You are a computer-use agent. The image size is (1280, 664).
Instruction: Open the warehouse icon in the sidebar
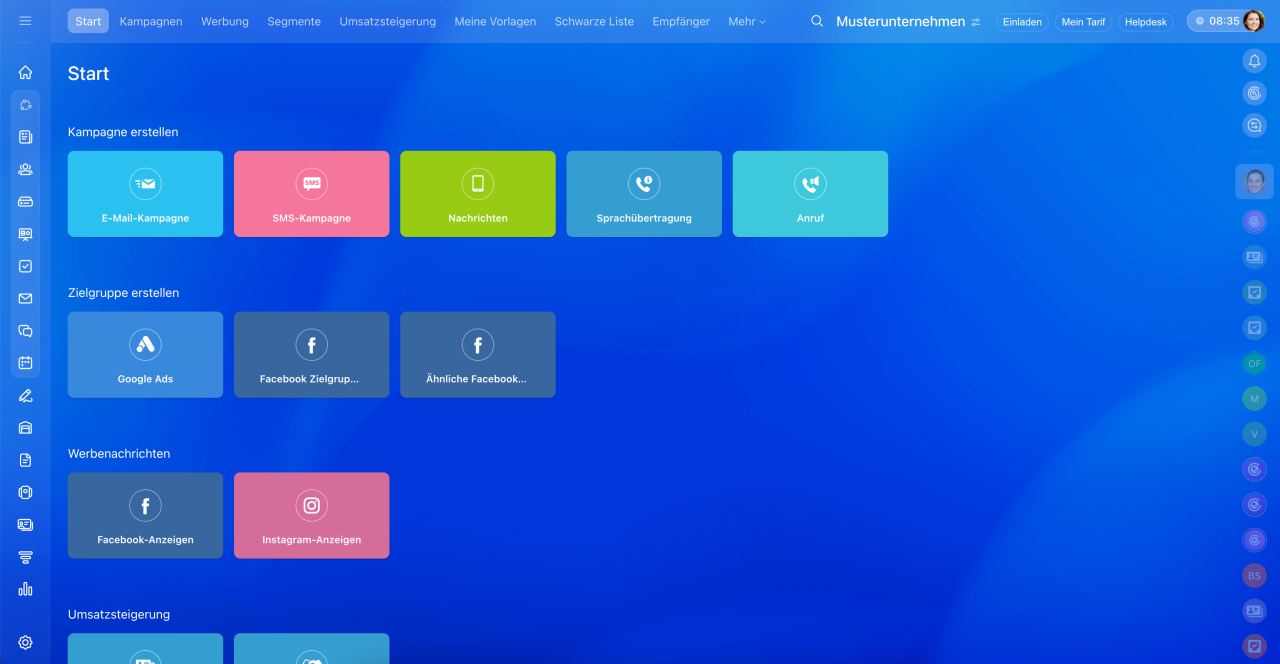coord(25,427)
